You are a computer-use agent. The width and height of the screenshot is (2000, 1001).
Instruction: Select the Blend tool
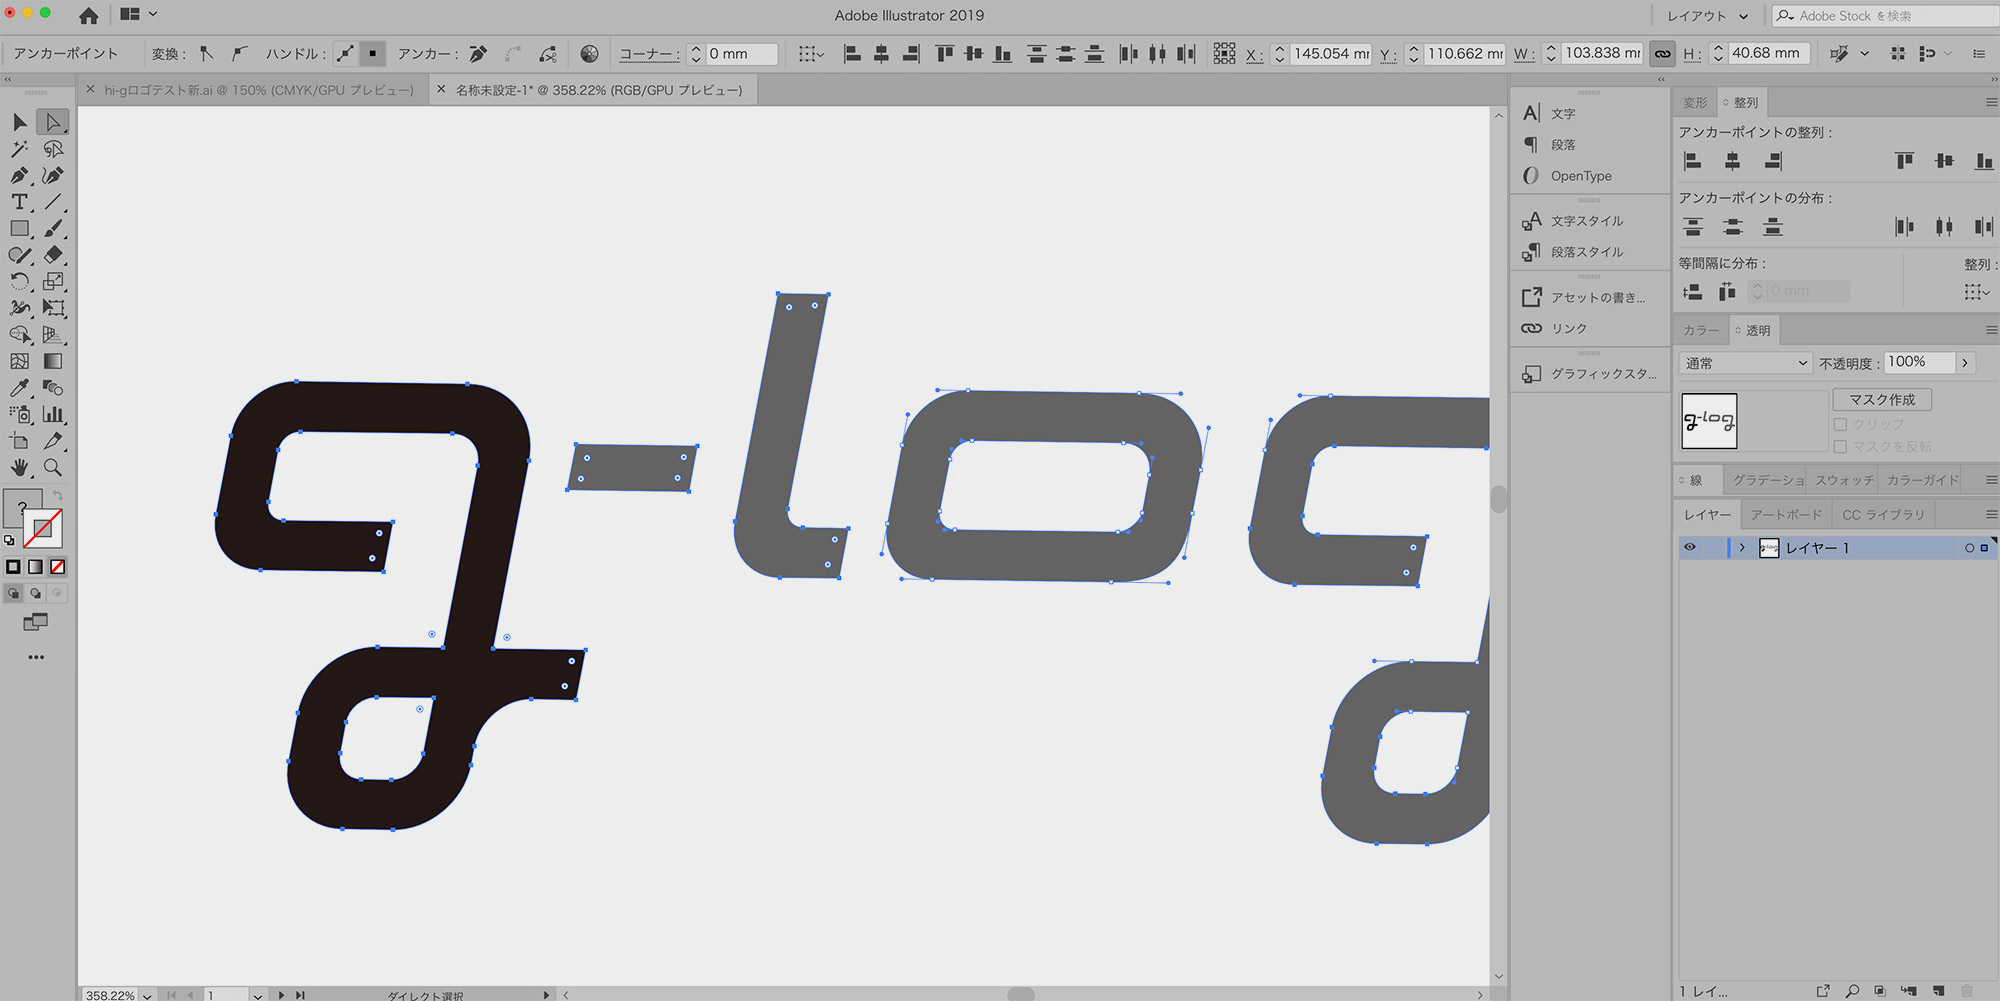pos(53,388)
